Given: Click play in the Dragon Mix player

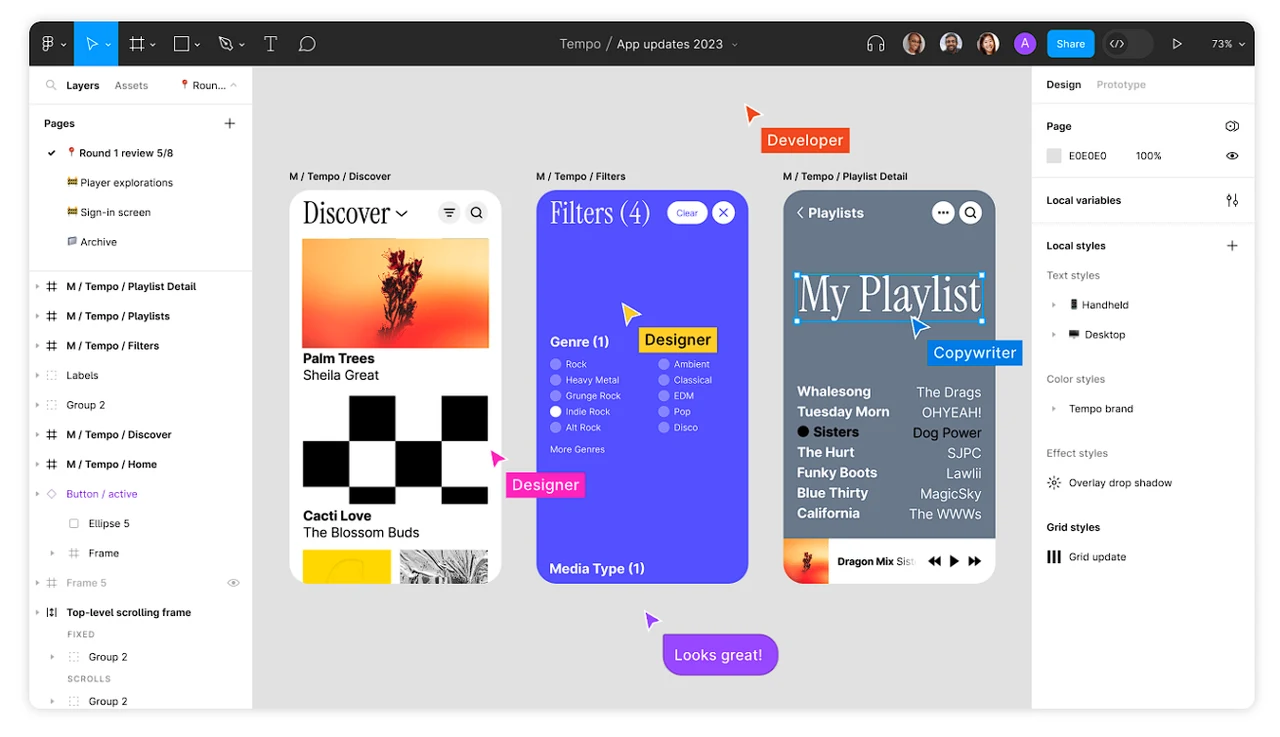Looking at the screenshot, I should 954,561.
